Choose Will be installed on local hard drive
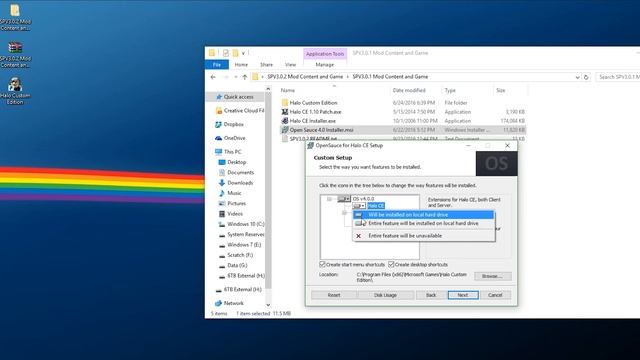The height and width of the screenshot is (360, 640). tap(424, 215)
